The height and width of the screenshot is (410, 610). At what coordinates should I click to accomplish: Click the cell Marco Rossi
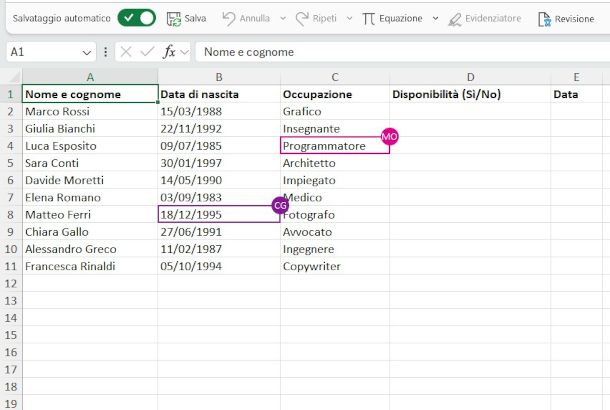point(90,111)
